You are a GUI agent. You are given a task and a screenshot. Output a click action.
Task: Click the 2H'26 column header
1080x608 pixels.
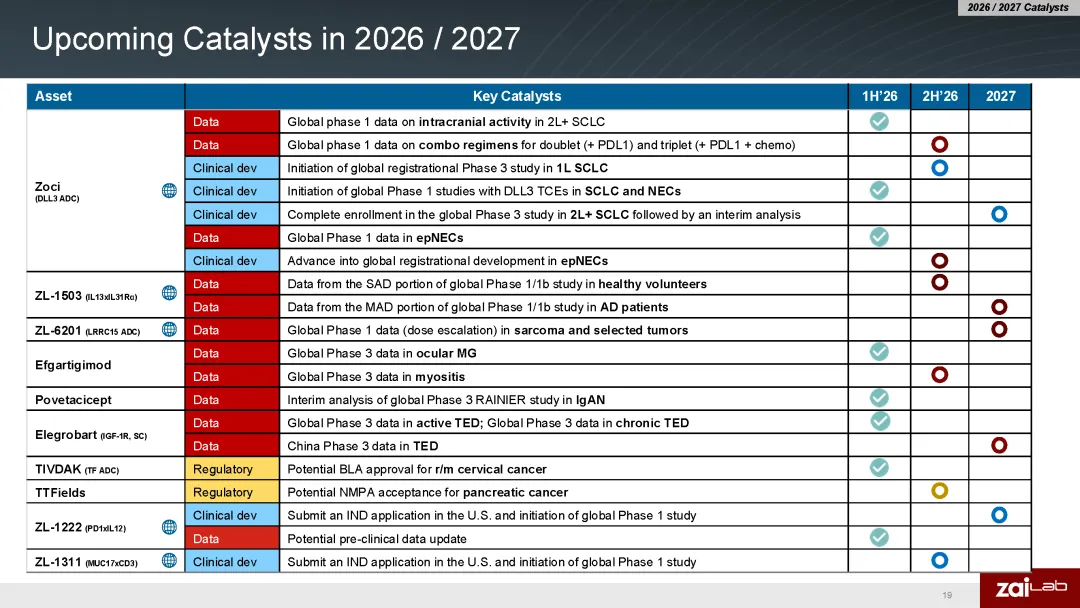point(939,96)
